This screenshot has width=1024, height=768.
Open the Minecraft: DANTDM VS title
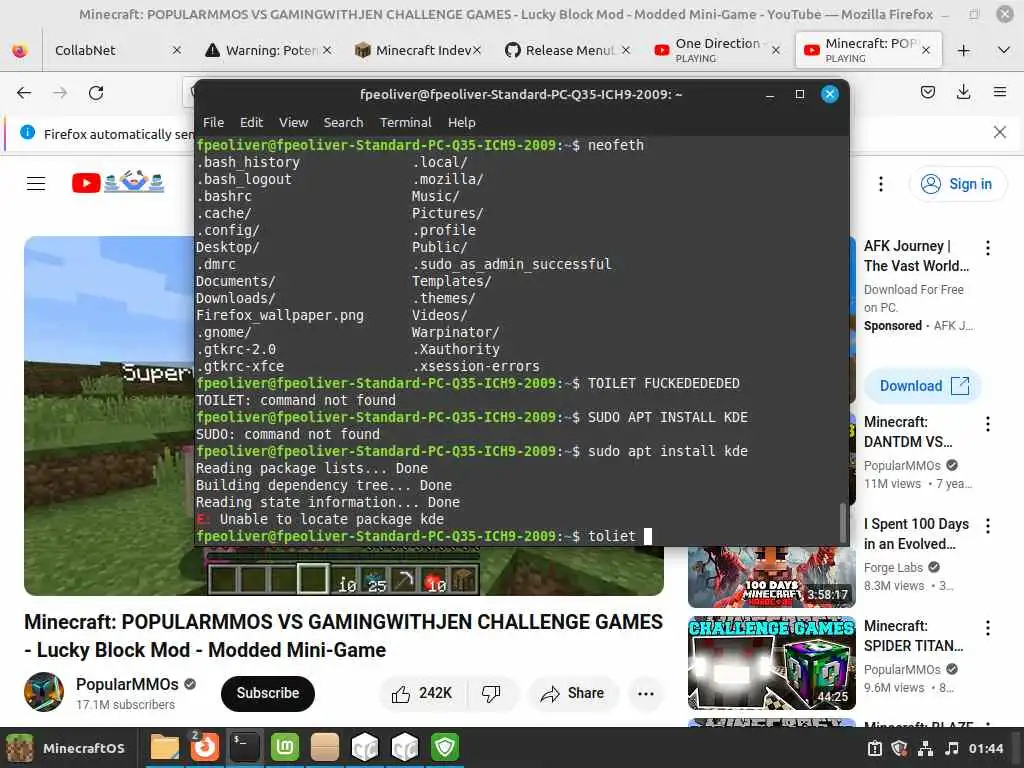point(908,432)
